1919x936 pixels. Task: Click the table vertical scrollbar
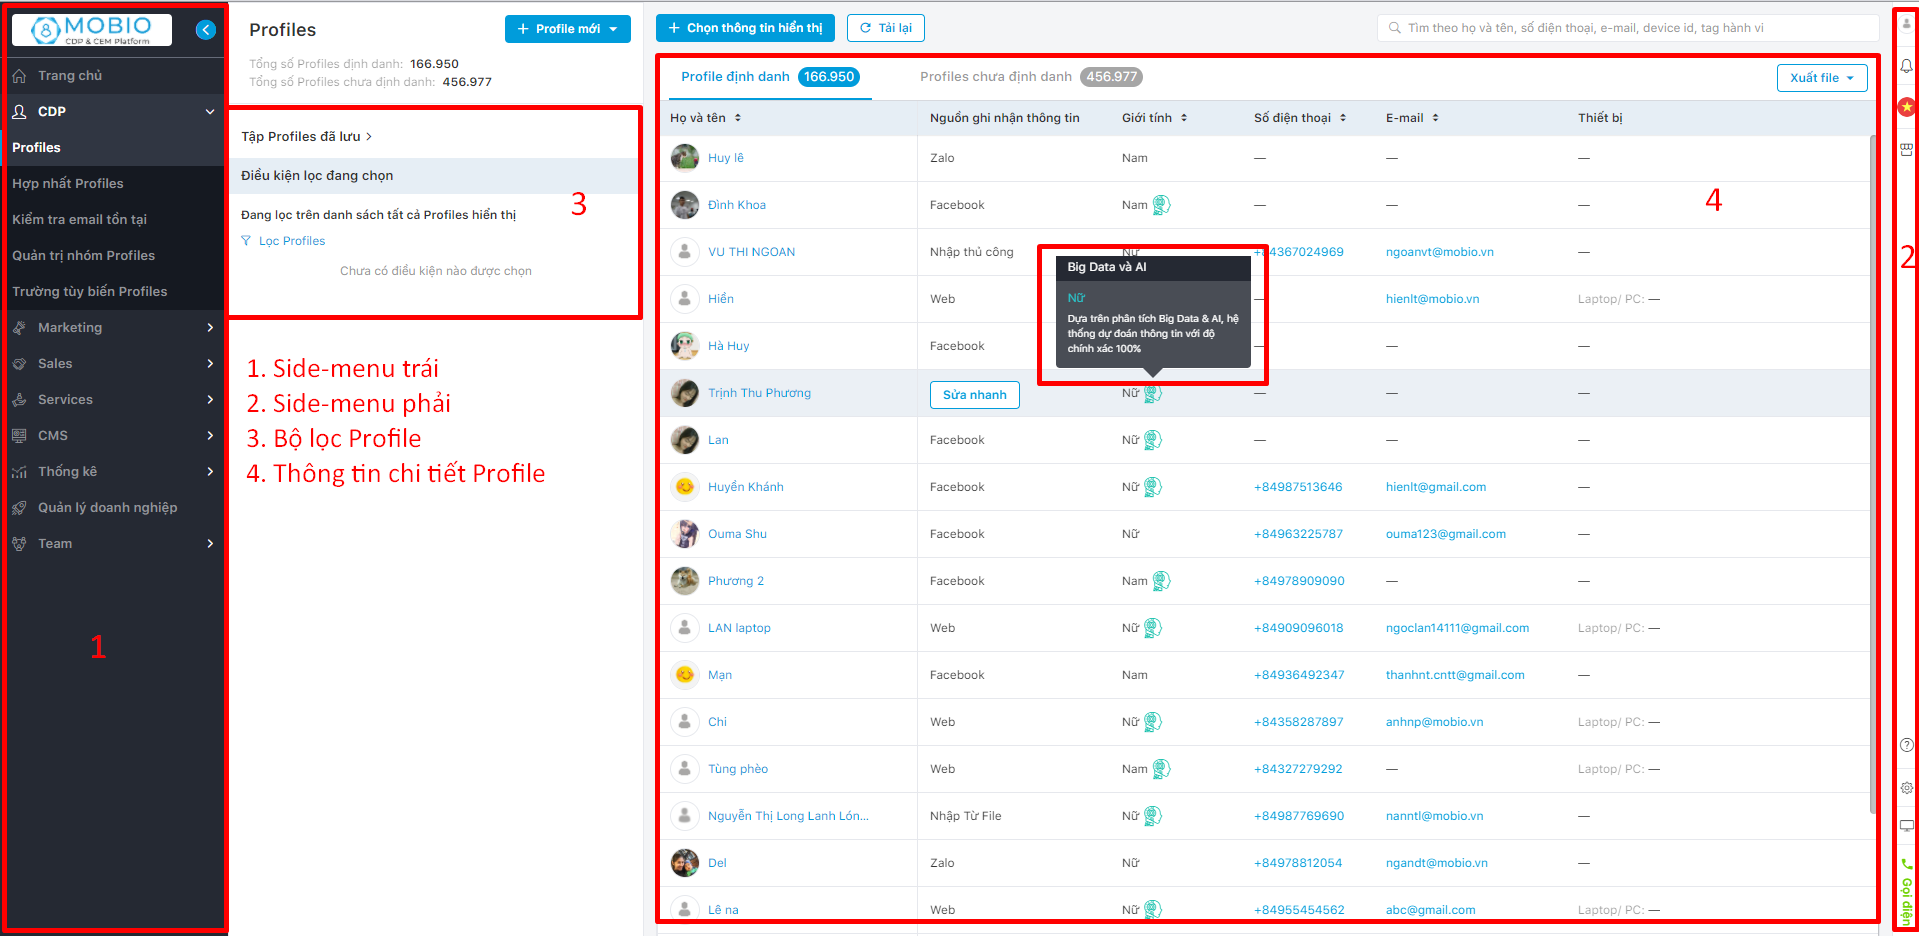[x=1873, y=475]
